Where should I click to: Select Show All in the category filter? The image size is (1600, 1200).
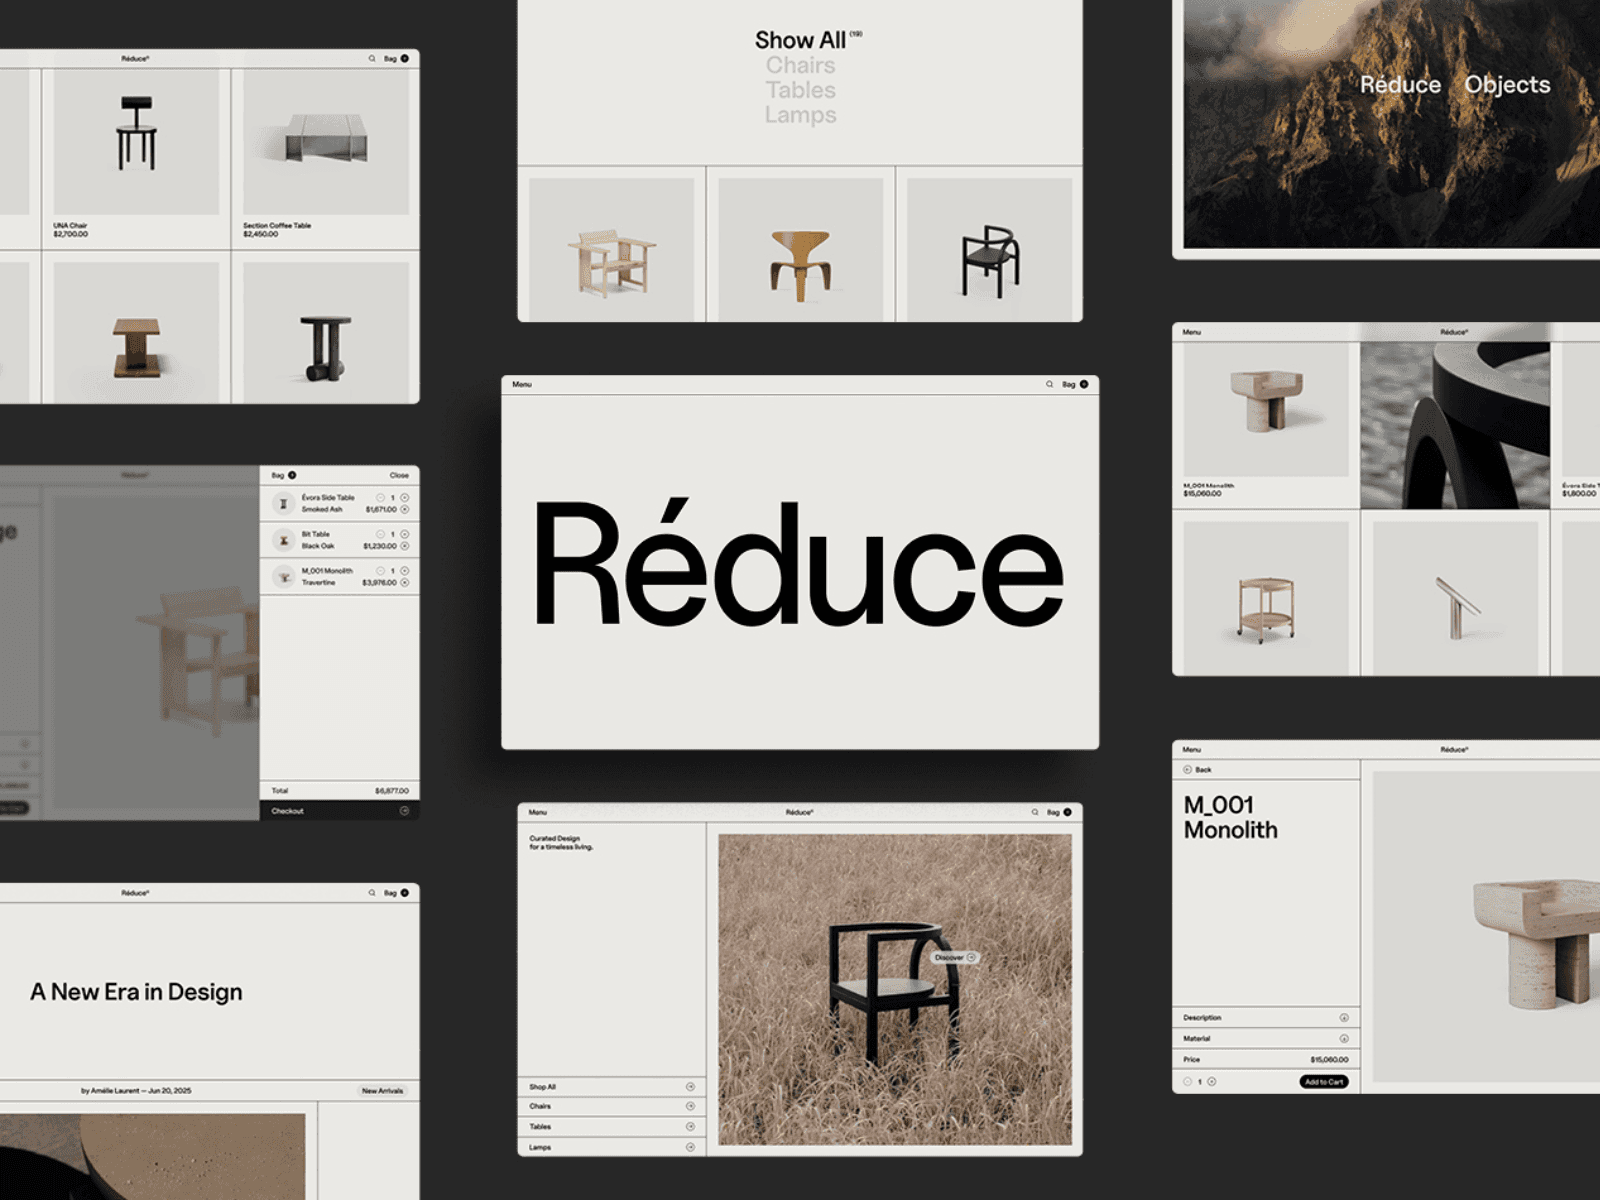pos(800,40)
